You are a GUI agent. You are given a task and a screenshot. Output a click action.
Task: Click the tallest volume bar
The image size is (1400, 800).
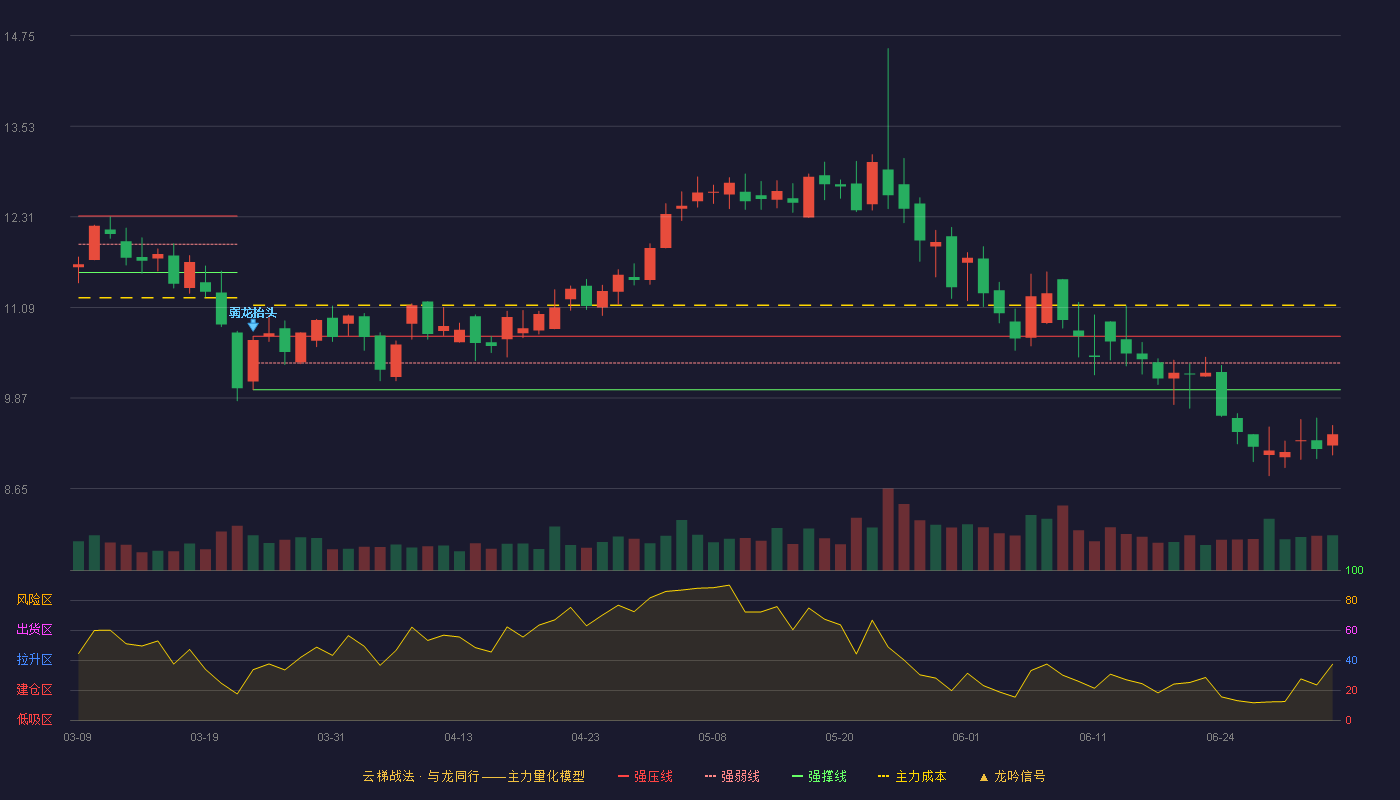[888, 529]
